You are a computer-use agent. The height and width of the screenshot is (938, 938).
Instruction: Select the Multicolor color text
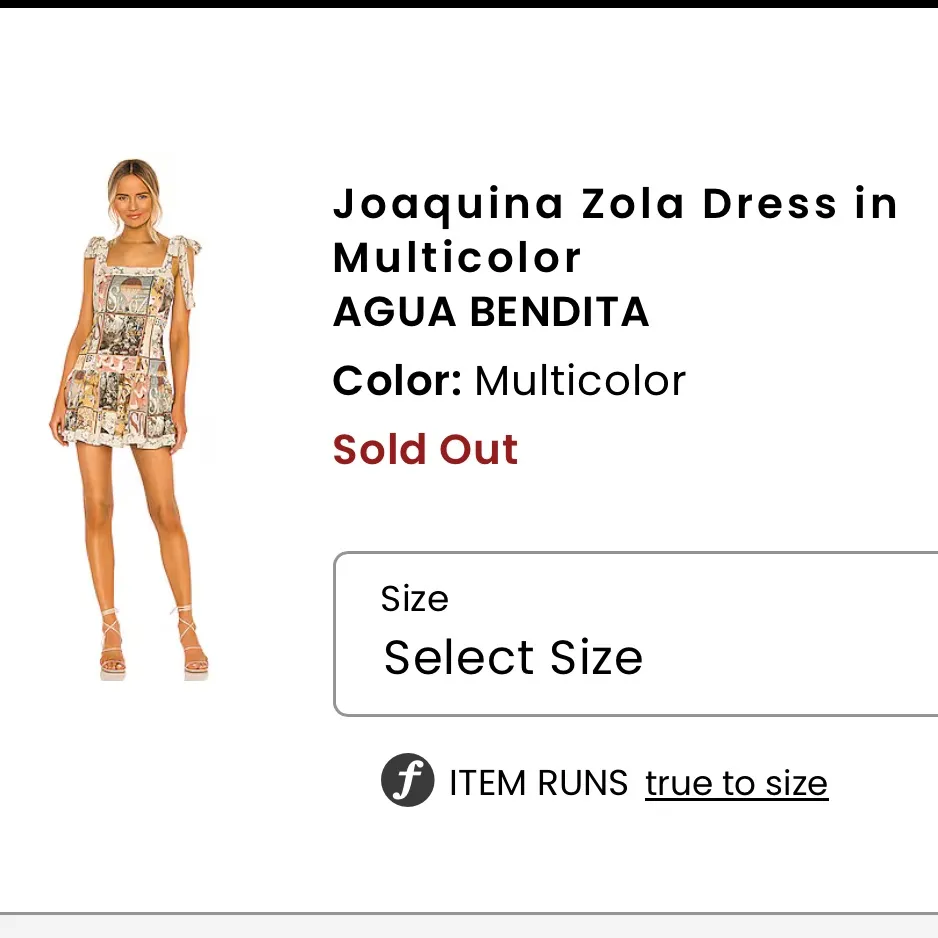click(579, 380)
